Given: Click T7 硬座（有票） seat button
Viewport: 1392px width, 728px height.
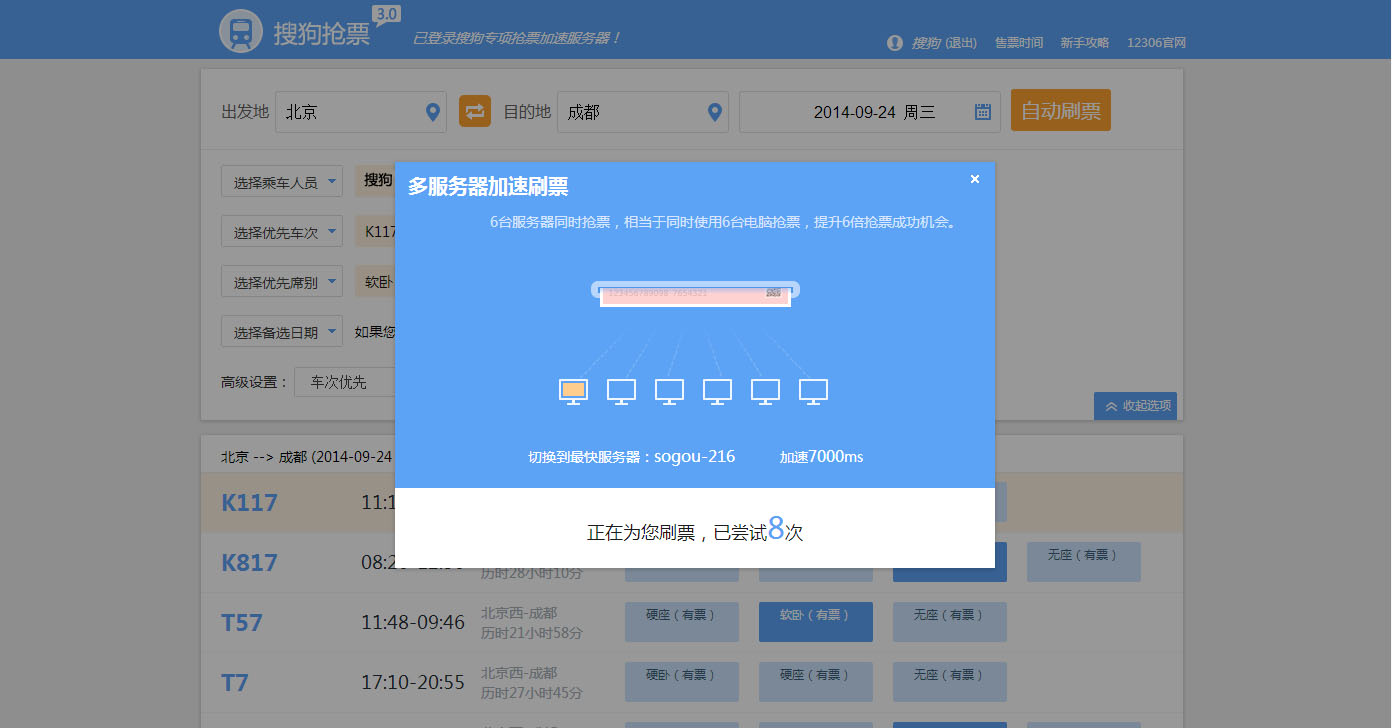Looking at the screenshot, I should (x=816, y=682).
